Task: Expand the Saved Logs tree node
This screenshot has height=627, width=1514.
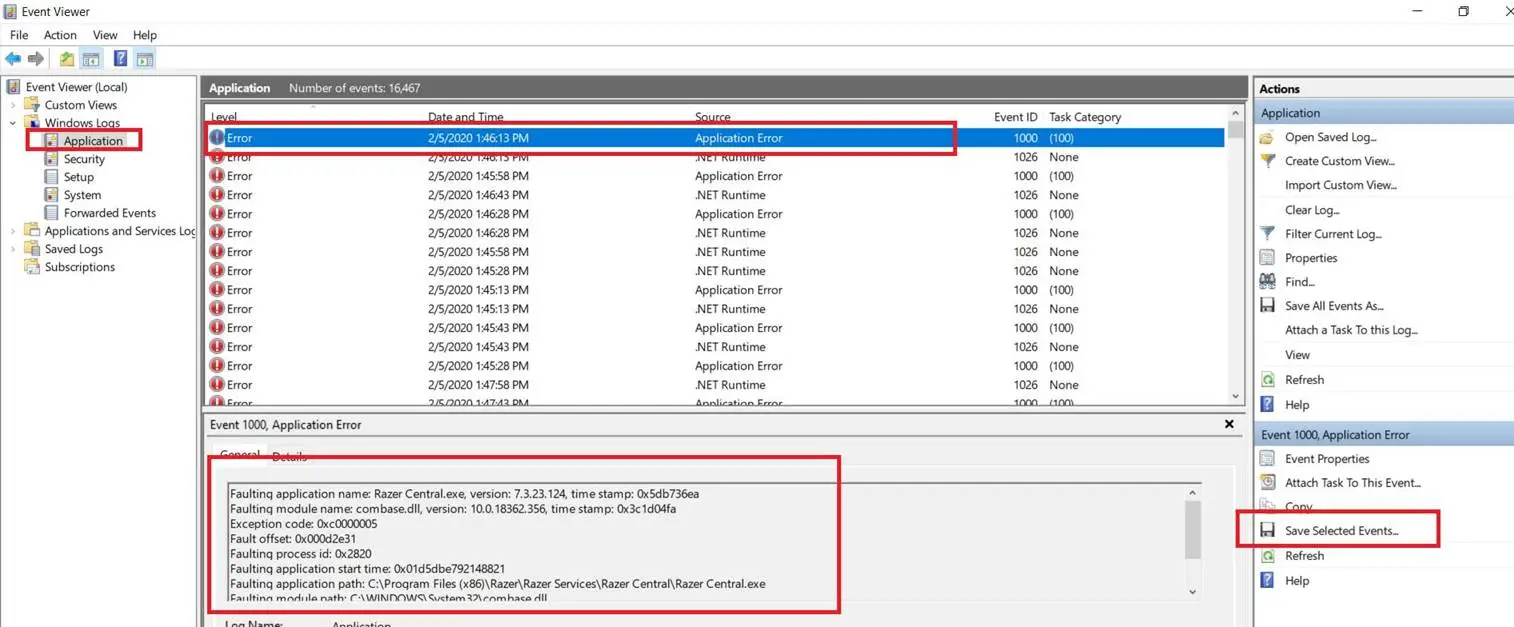Action: (13, 249)
